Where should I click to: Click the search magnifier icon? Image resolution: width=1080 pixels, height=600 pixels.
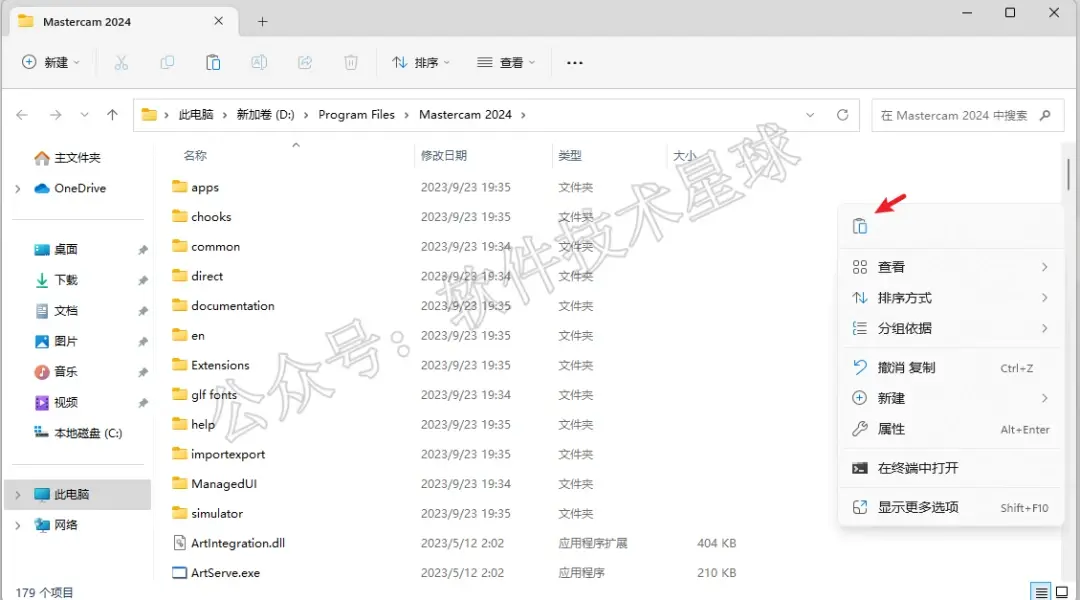[1045, 115]
